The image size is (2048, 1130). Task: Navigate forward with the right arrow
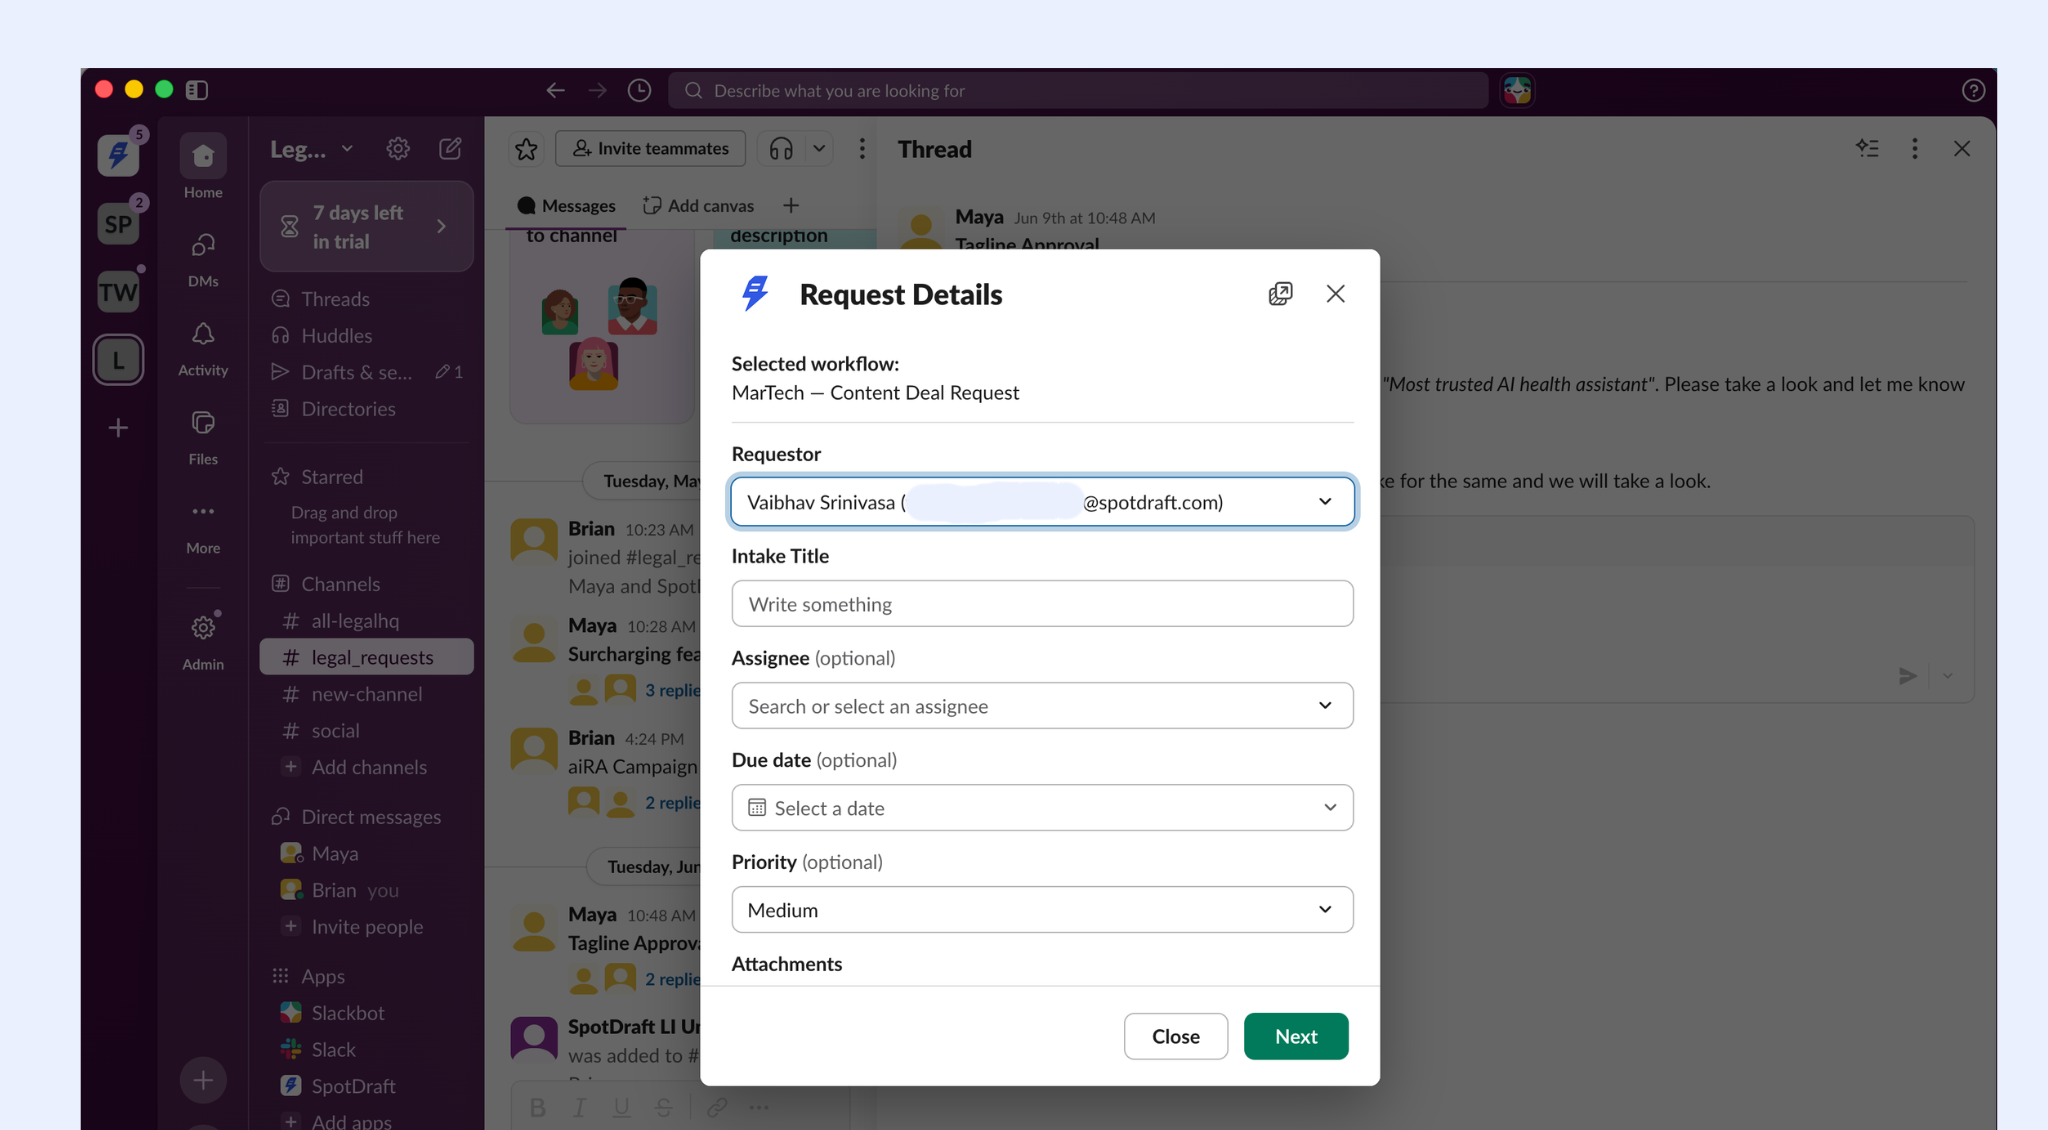coord(598,90)
